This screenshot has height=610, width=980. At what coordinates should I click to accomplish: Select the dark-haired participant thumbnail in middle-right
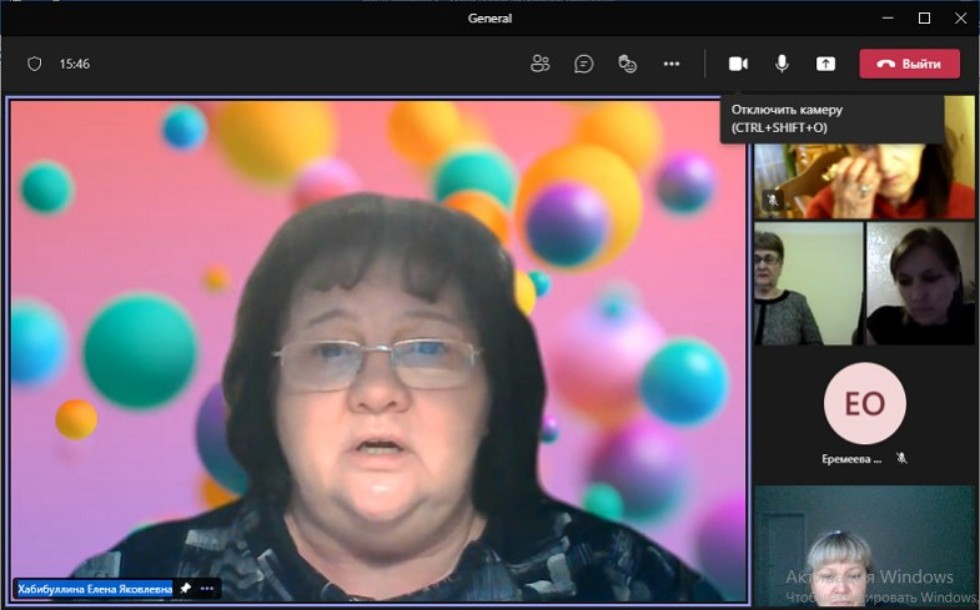point(920,284)
